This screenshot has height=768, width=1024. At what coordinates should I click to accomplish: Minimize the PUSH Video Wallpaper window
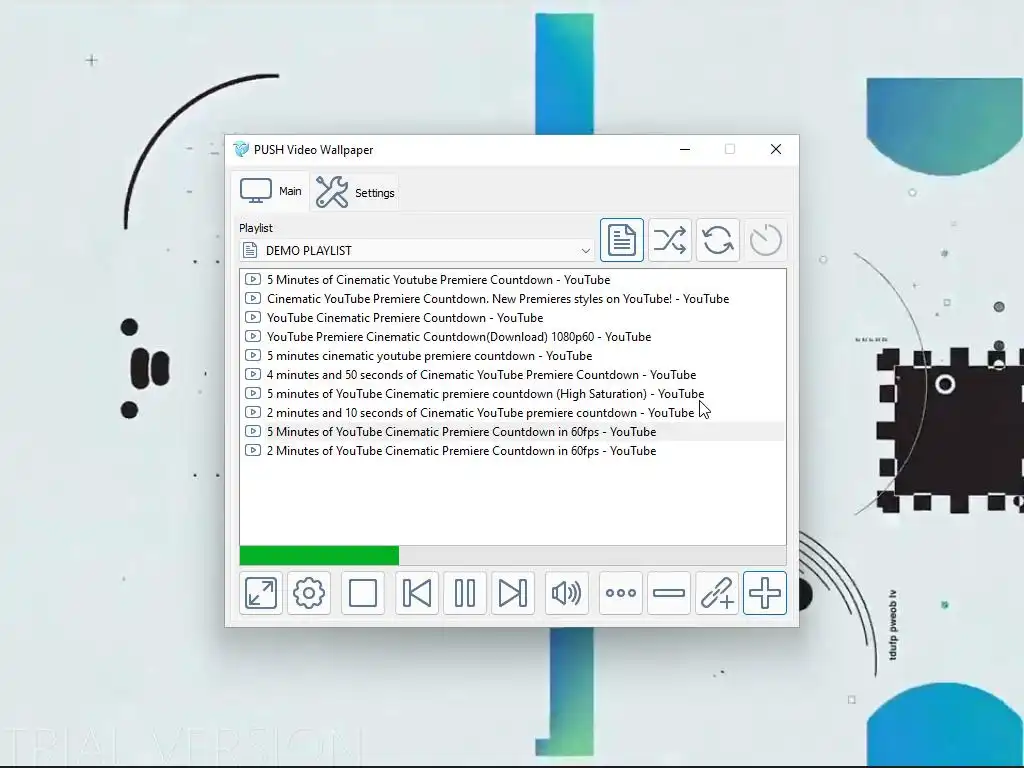pyautogui.click(x=685, y=149)
